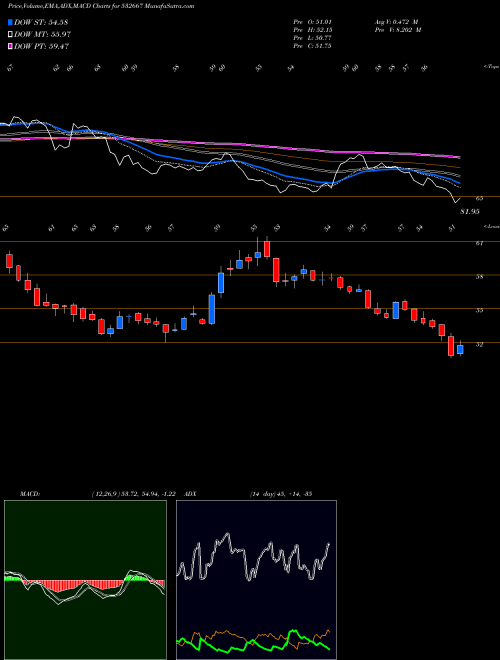500x660 pixels.
Task: Click the blue DOW ST legend swatch
Action: point(10,22)
